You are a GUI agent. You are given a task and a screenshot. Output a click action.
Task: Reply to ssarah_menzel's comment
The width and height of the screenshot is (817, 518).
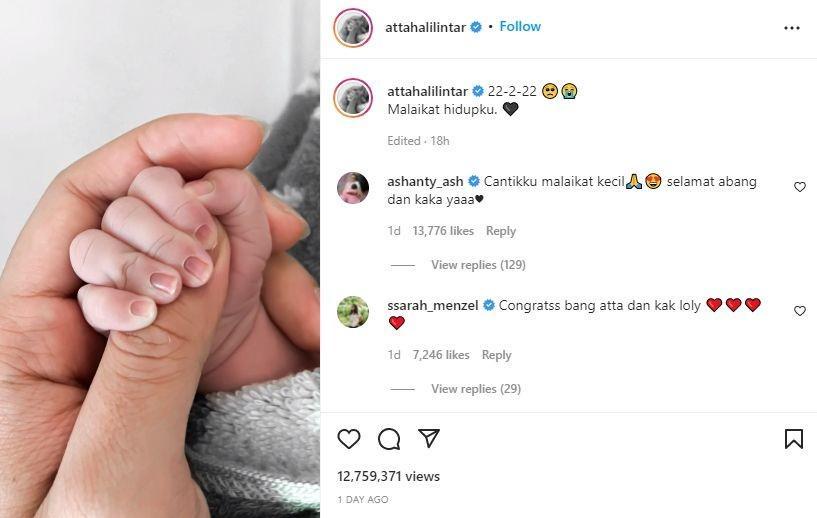click(497, 355)
